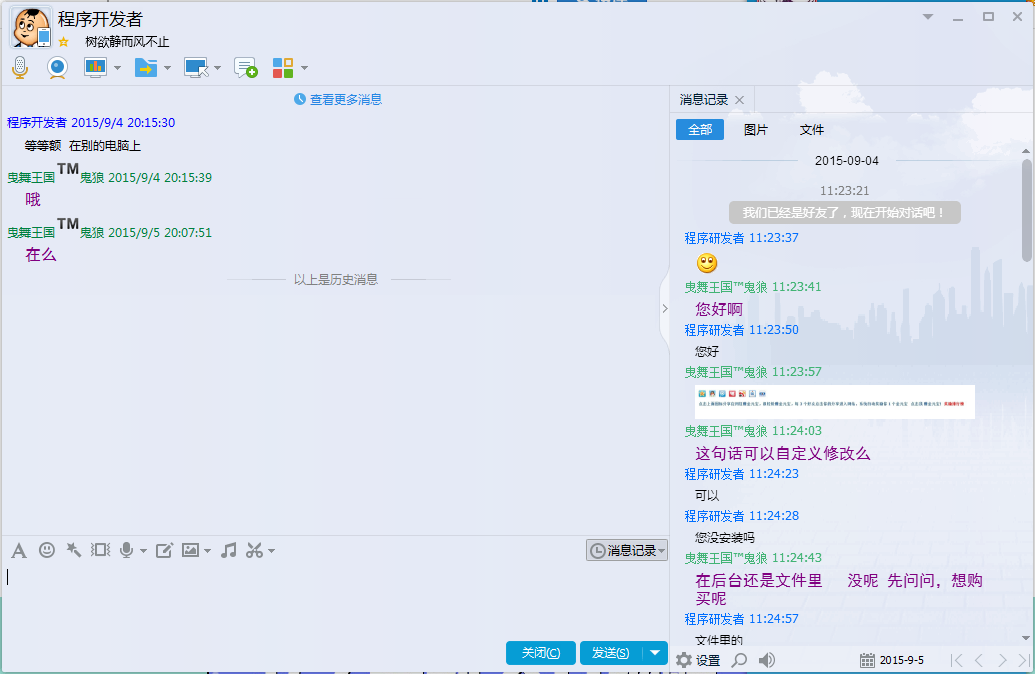Open the handwriting input pad icon
This screenshot has width=1035, height=674.
(164, 550)
